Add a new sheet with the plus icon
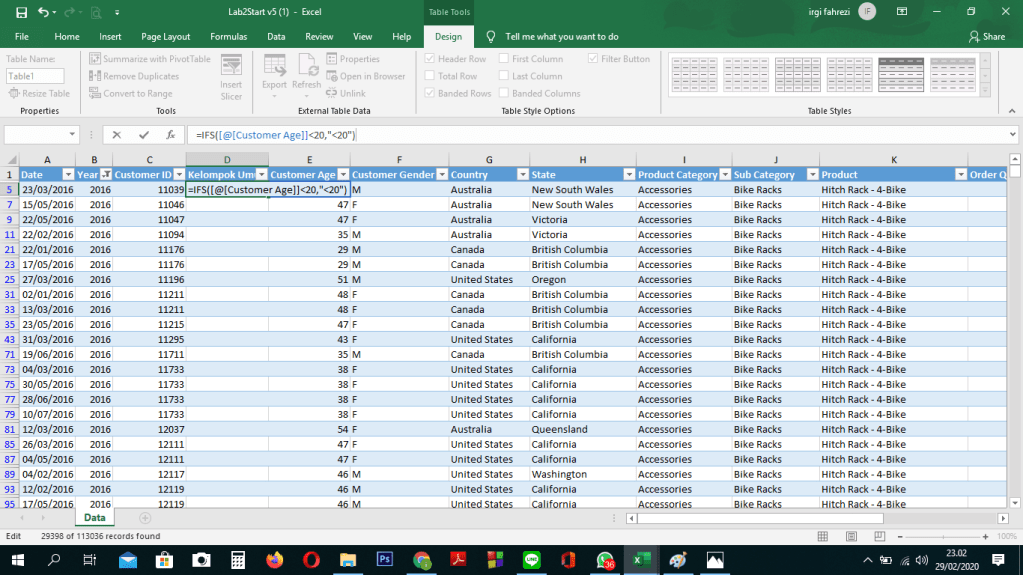The image size is (1023, 575). point(145,518)
